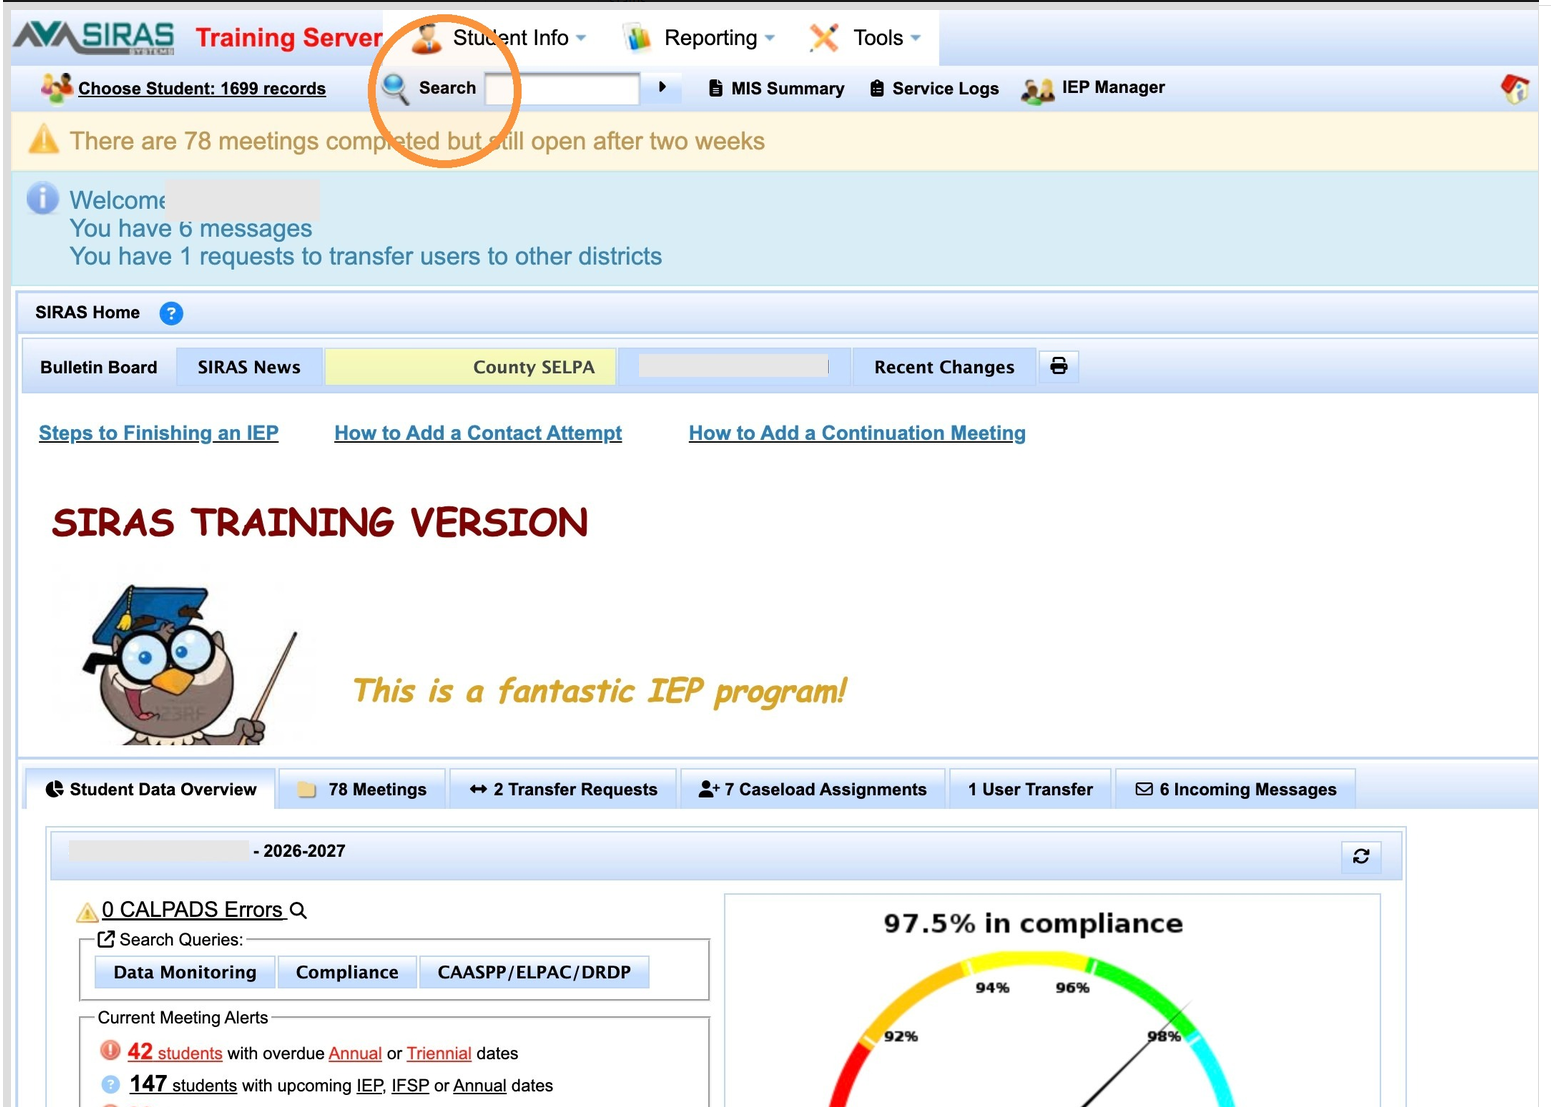The height and width of the screenshot is (1107, 1551).
Task: Switch to the Bulletin Board tab
Action: tap(99, 367)
